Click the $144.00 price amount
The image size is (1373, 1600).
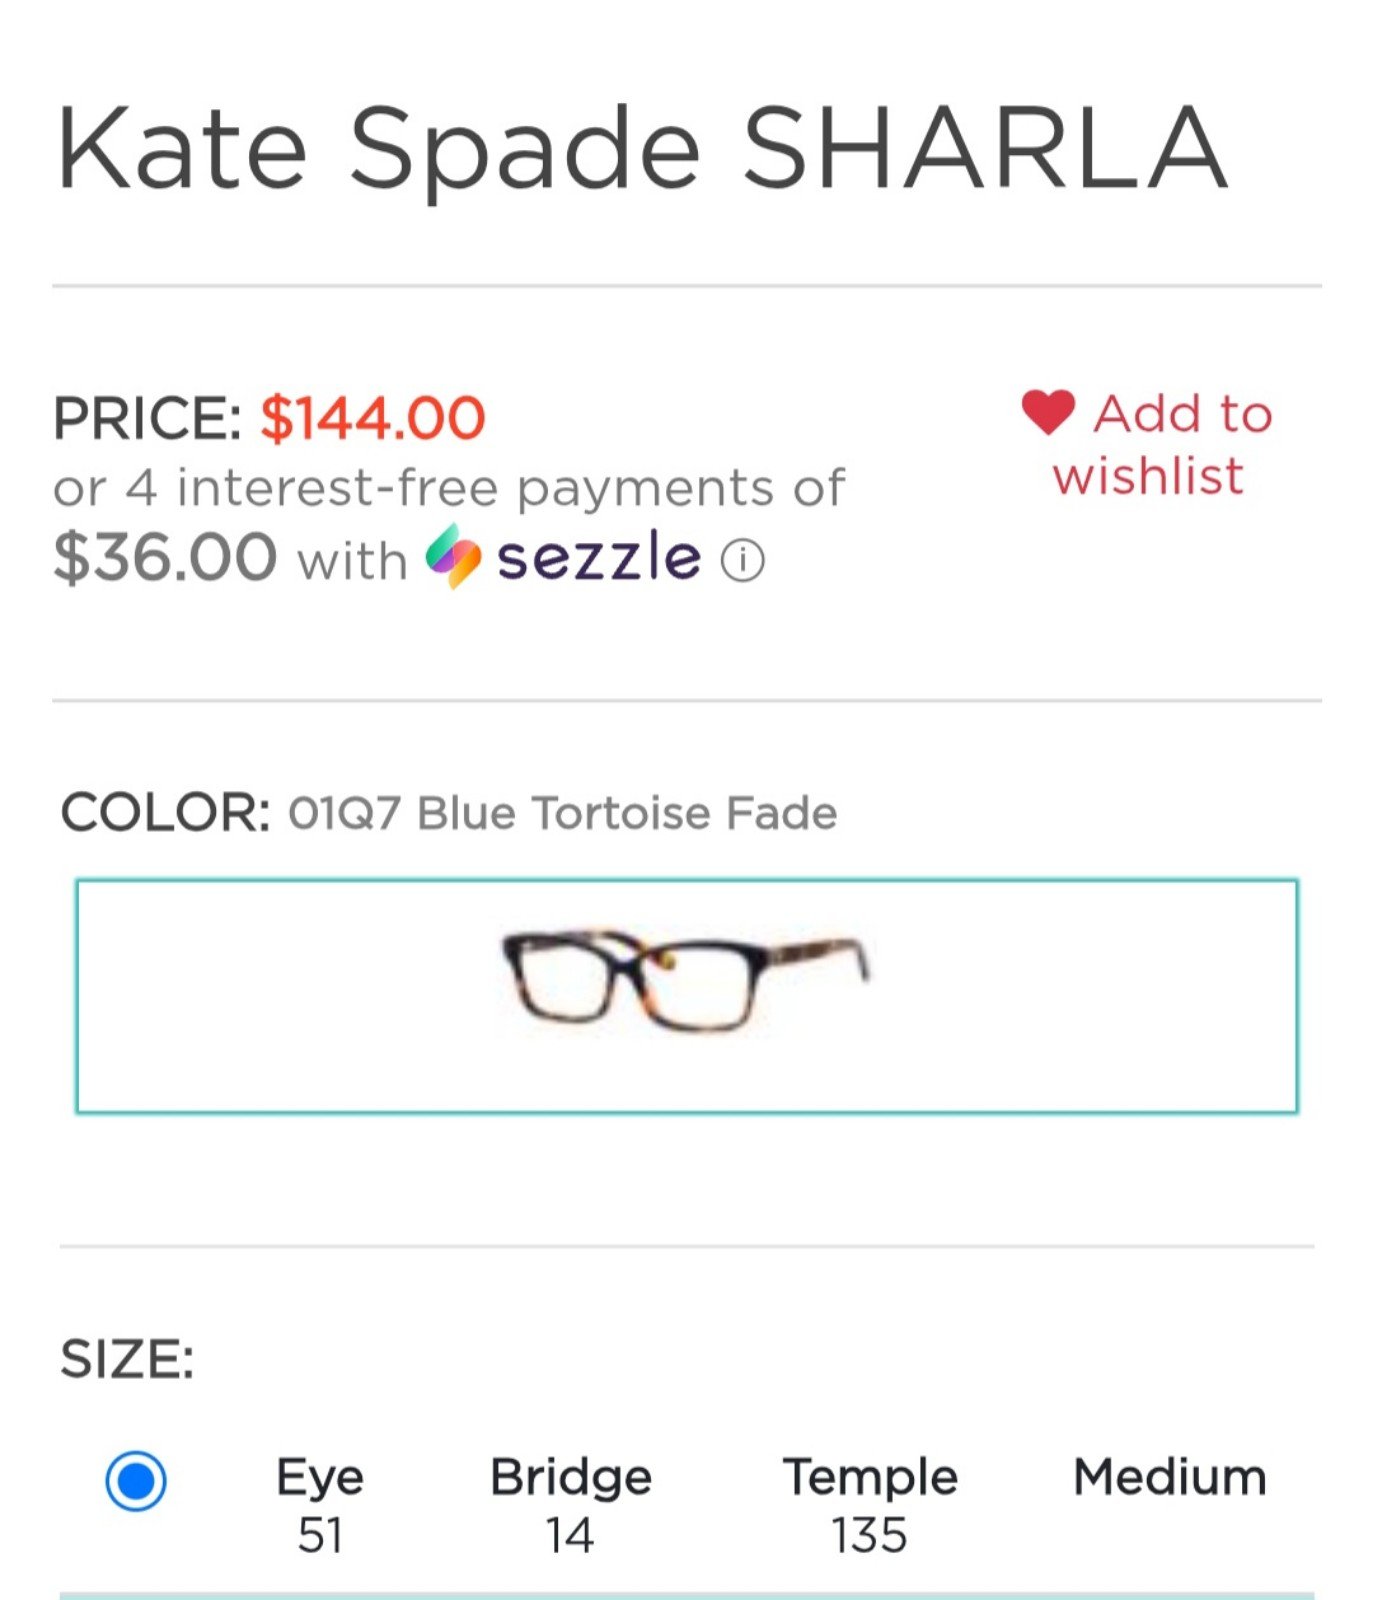[x=373, y=417]
